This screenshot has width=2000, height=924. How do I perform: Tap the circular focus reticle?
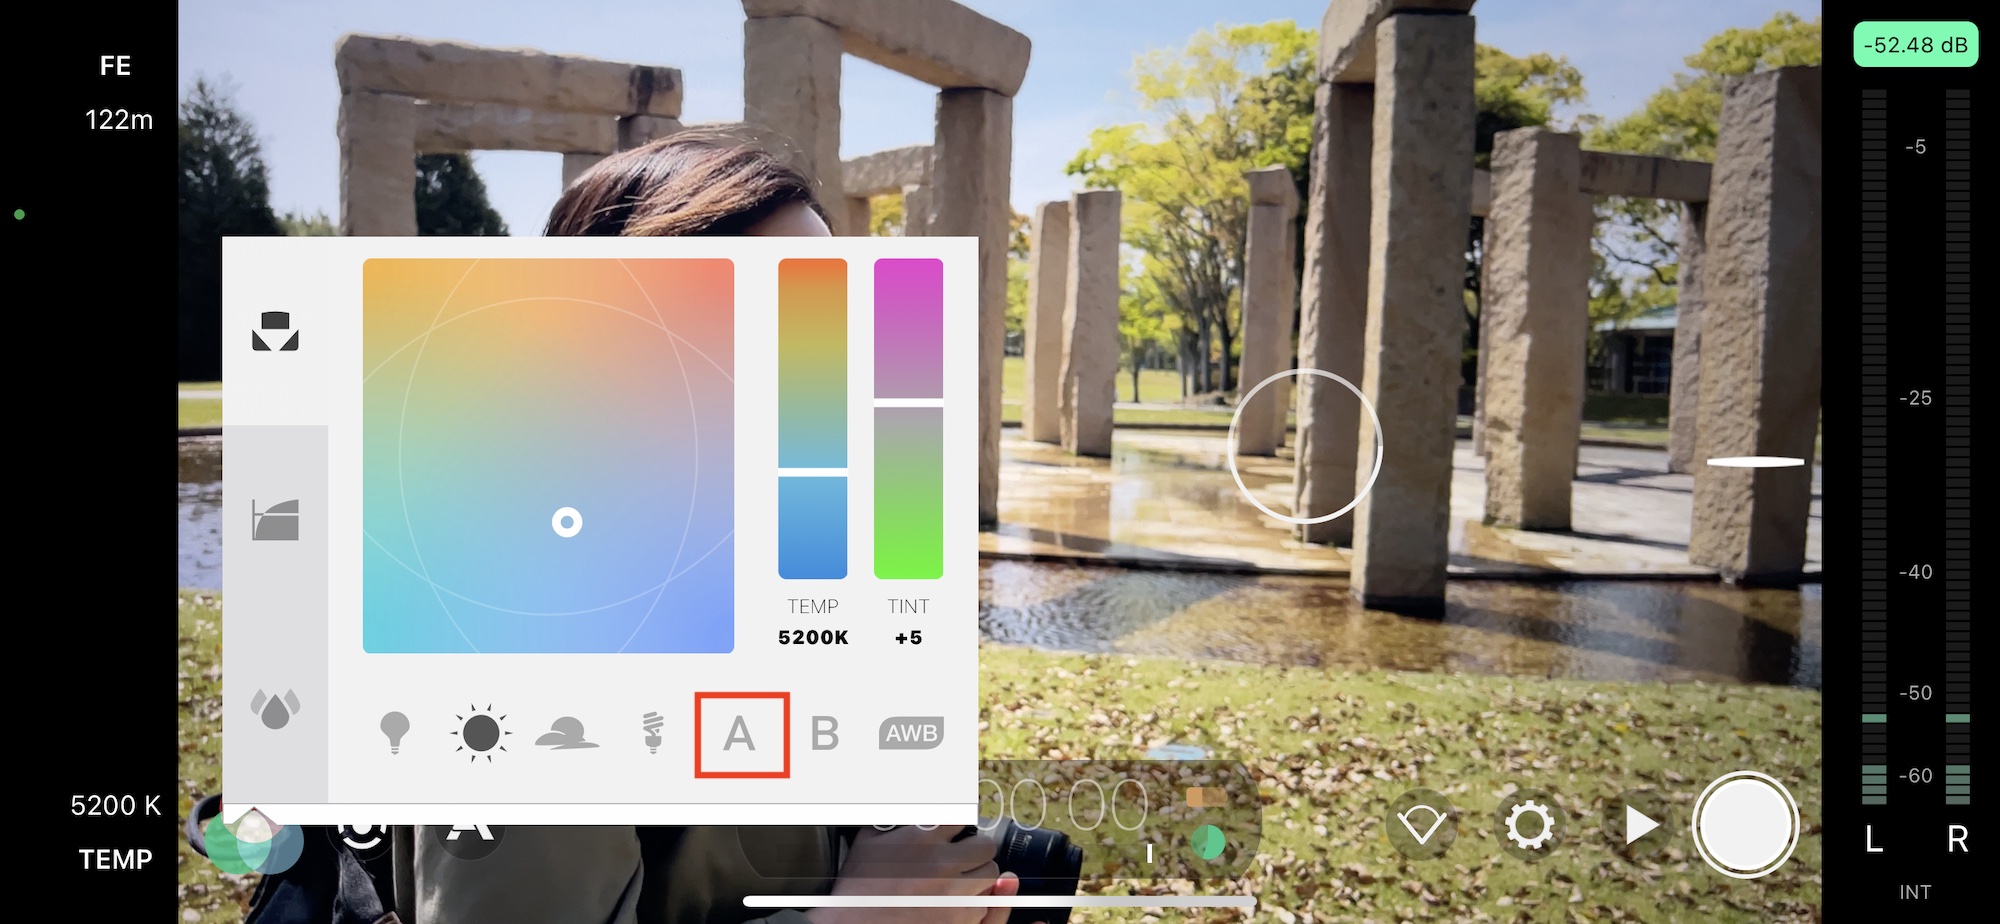tap(1305, 446)
